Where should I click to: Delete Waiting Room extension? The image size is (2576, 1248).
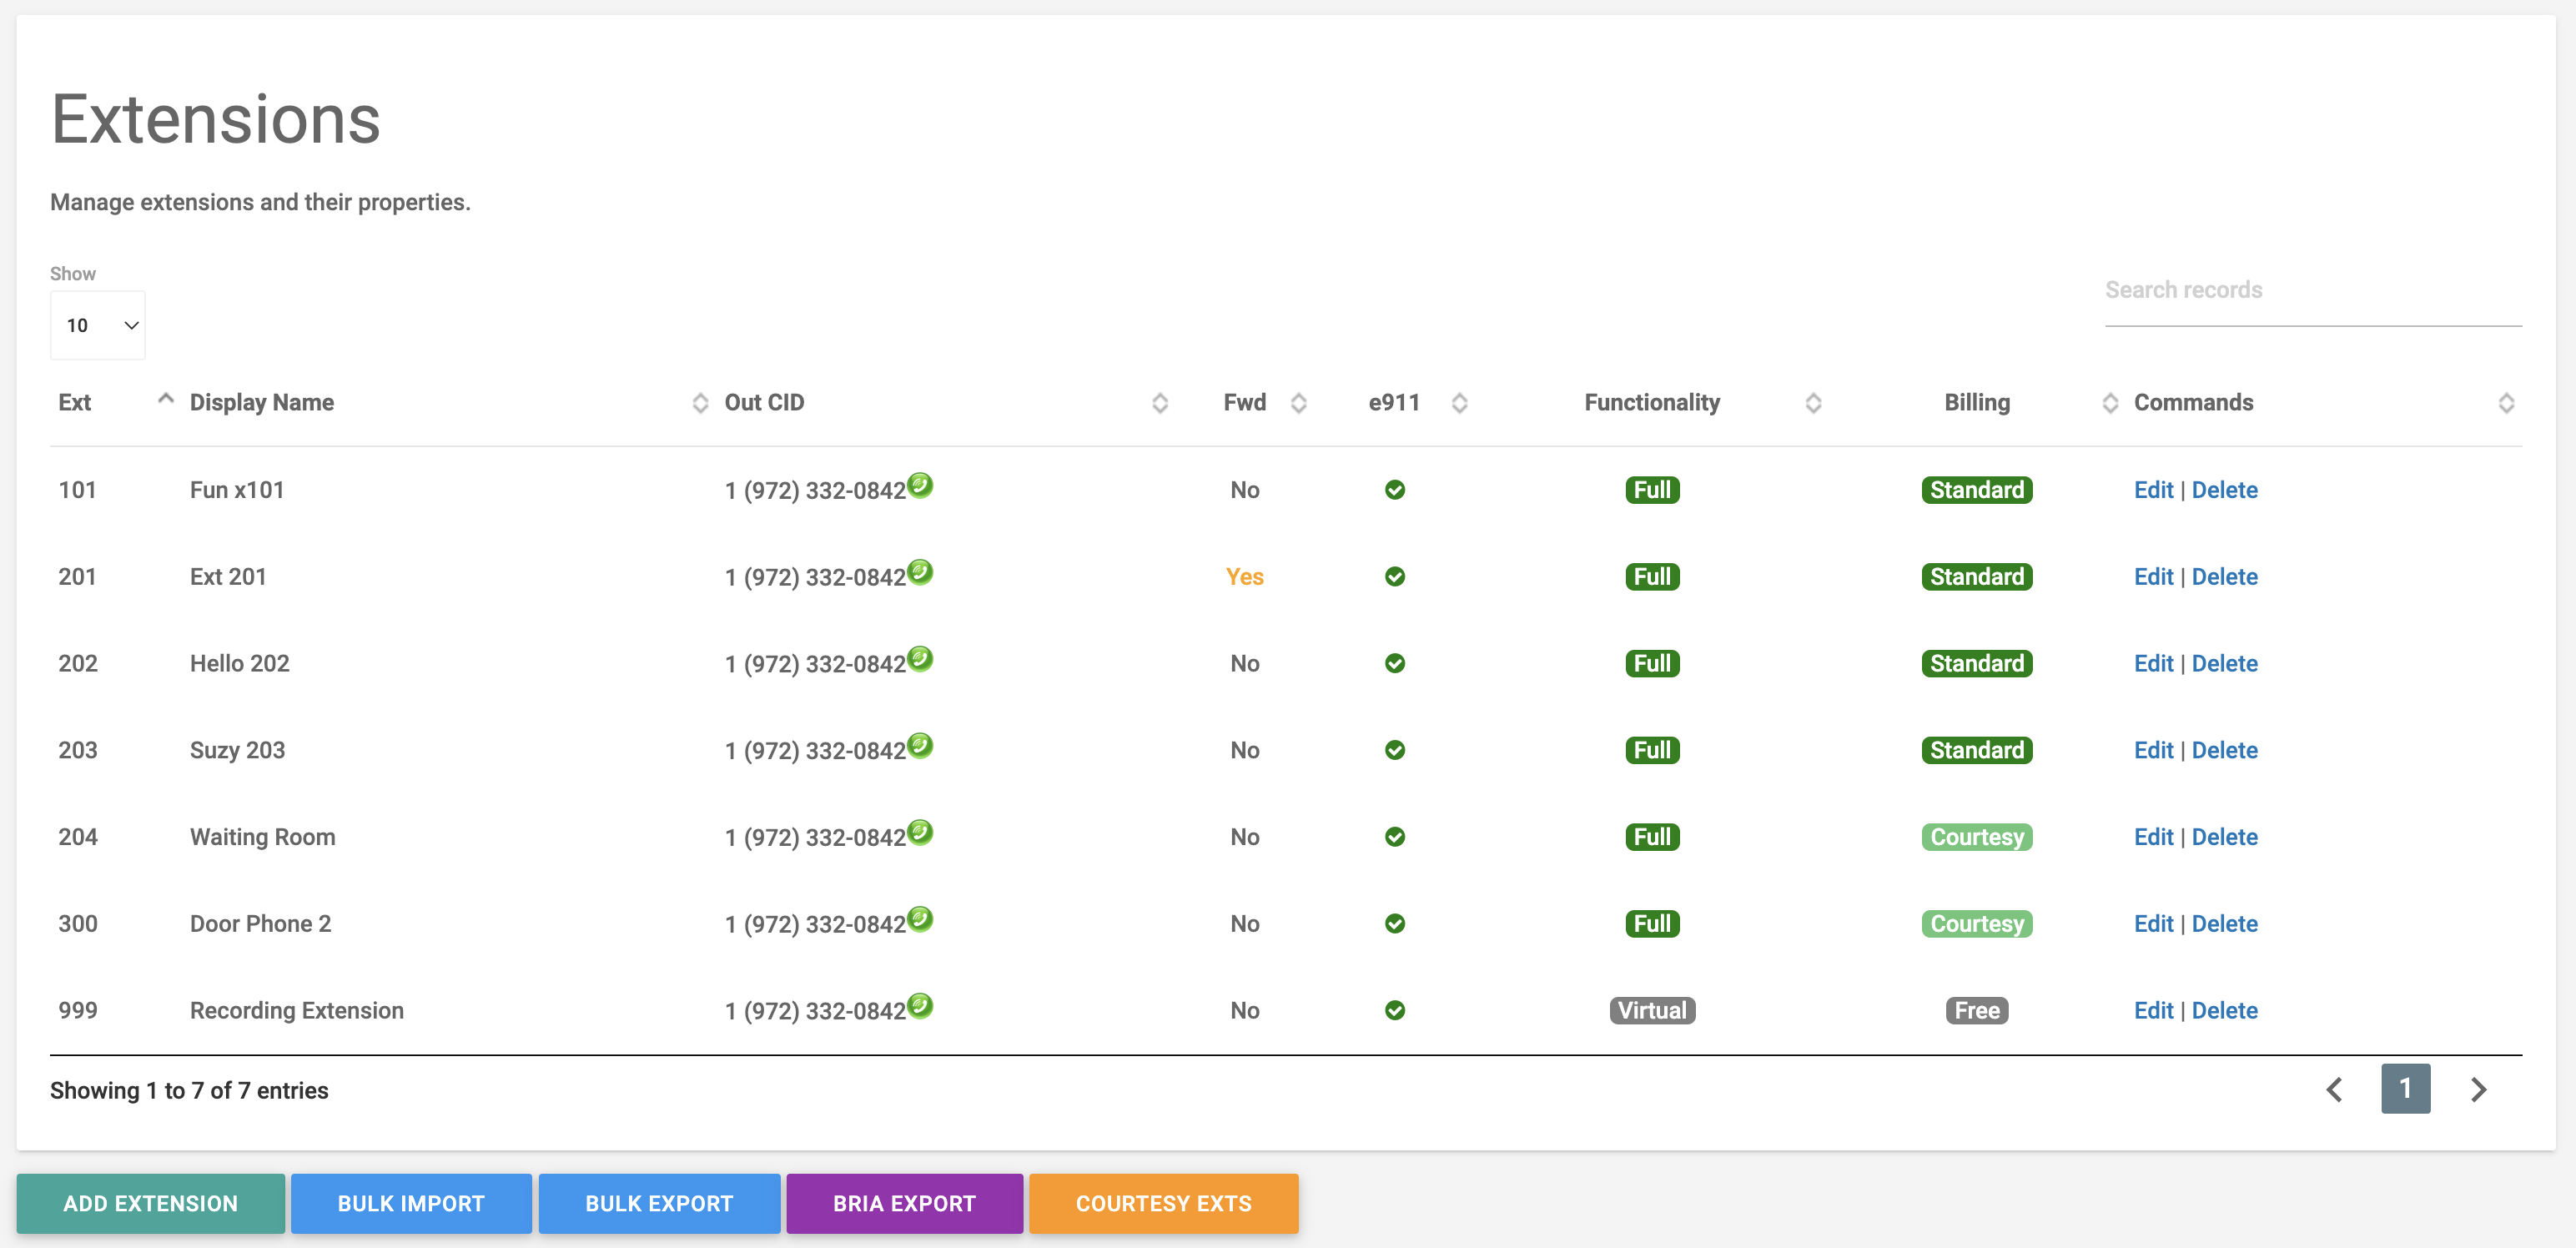[x=2224, y=837]
